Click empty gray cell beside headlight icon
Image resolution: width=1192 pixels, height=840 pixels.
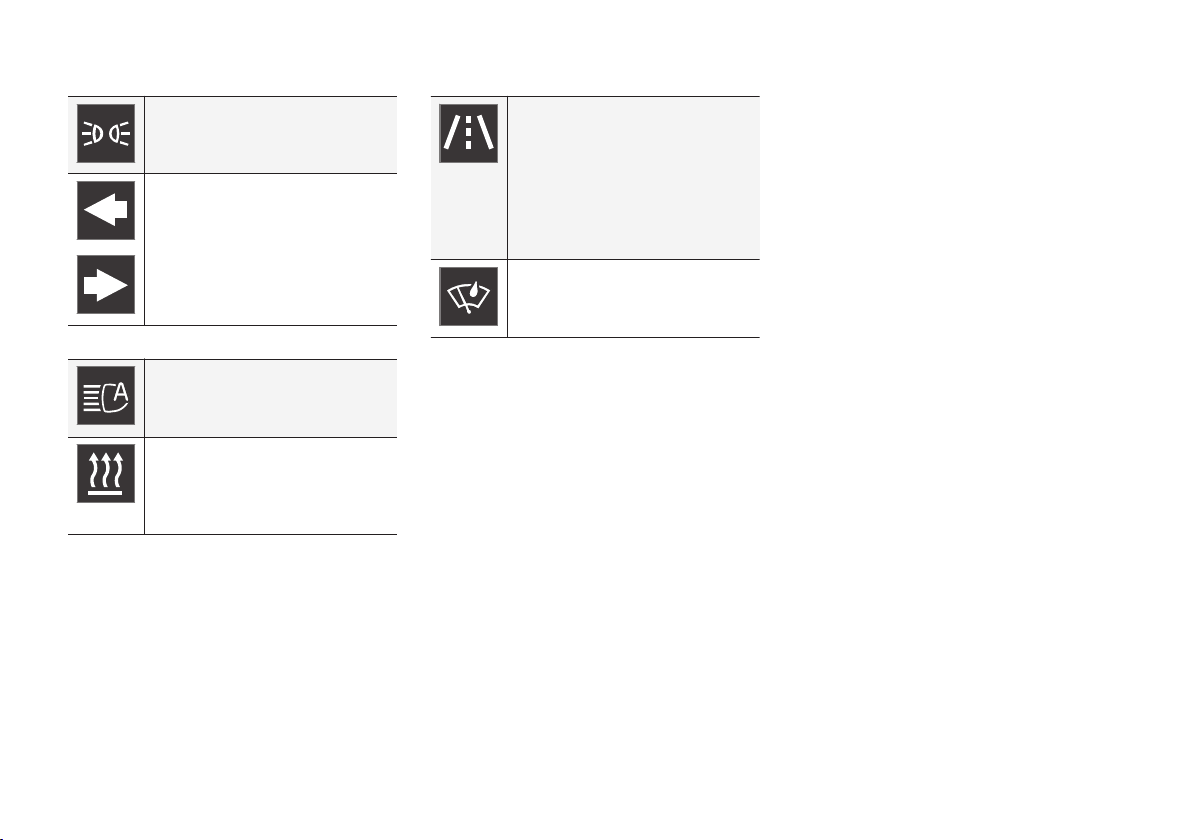click(271, 135)
